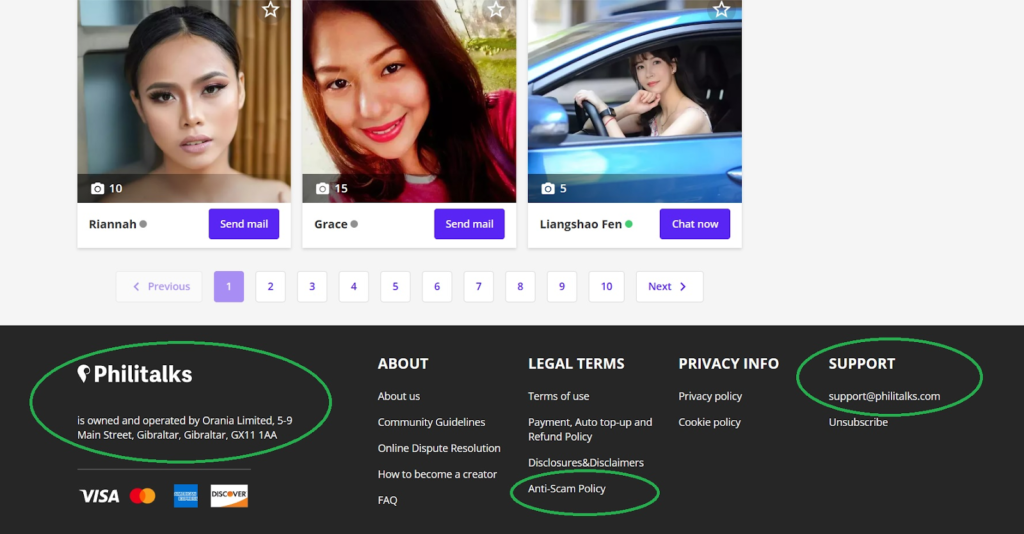Open How to become a creator
Viewport: 1024px width, 534px height.
(437, 475)
